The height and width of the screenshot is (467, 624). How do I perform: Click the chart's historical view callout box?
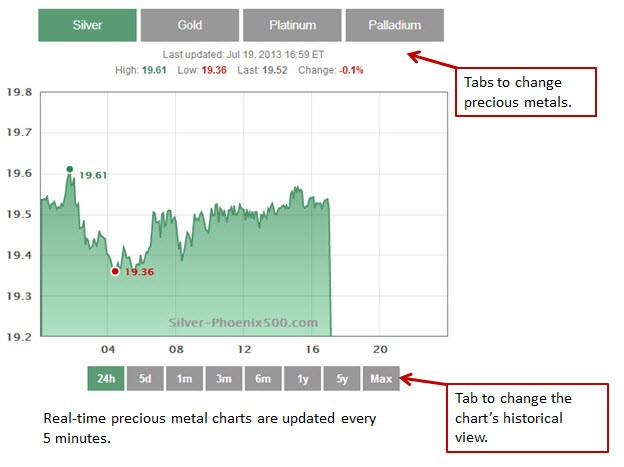point(525,417)
